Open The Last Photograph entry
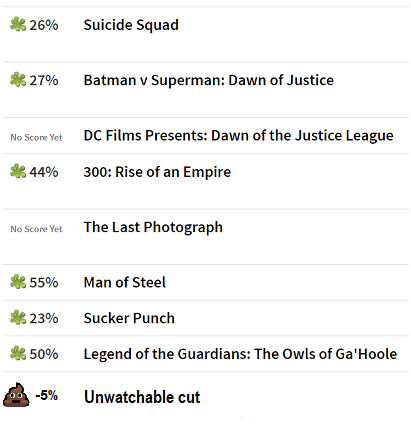 [x=153, y=227]
